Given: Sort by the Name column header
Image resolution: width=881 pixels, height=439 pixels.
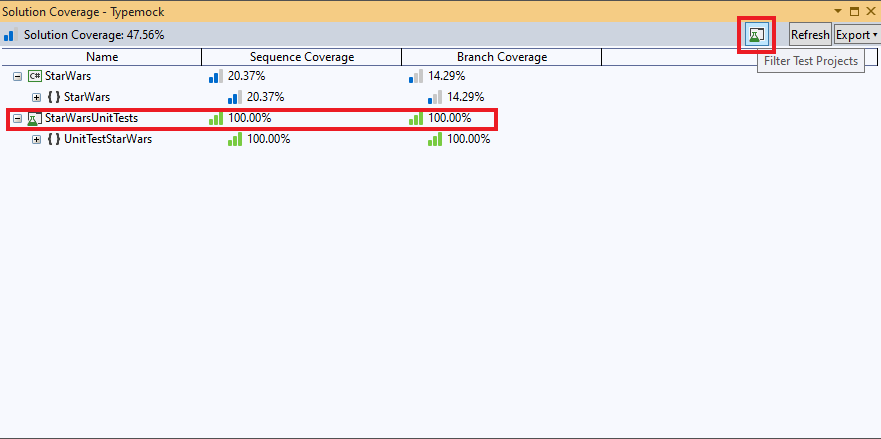Looking at the screenshot, I should click(101, 57).
